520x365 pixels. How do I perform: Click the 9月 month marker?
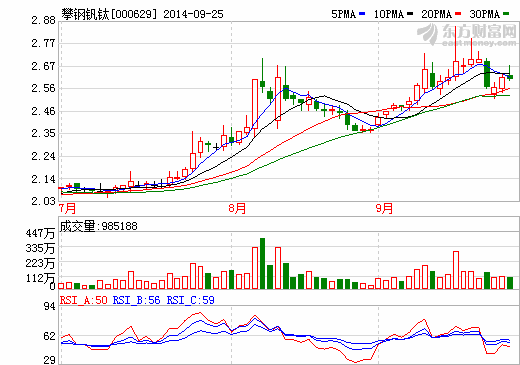(x=384, y=209)
